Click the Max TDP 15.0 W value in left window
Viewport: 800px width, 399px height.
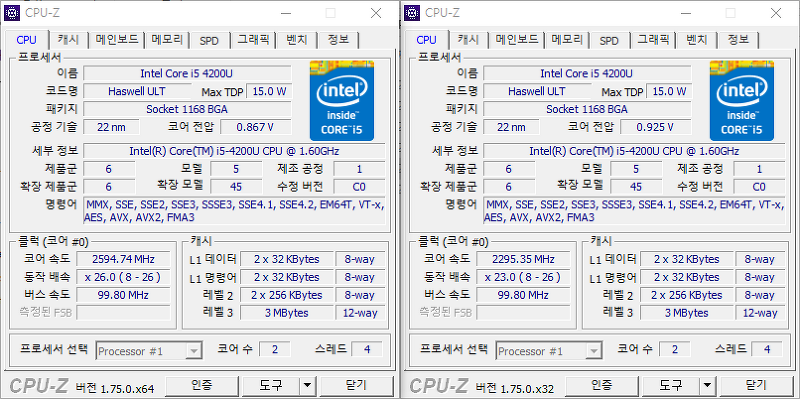point(269,91)
